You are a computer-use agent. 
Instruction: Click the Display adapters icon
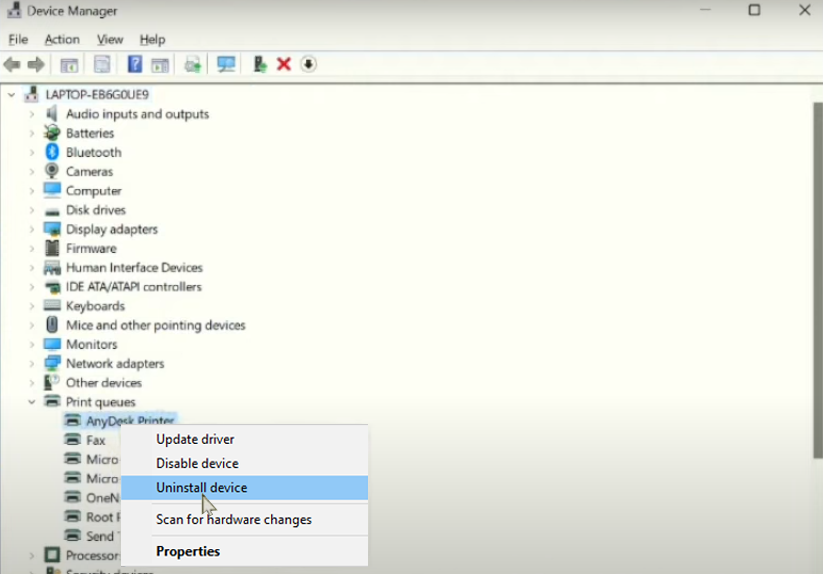pos(52,229)
